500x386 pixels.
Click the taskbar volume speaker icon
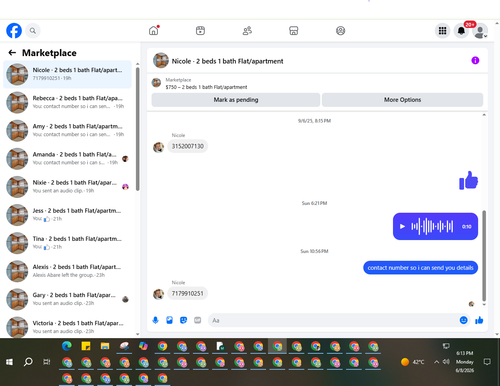coord(446,362)
